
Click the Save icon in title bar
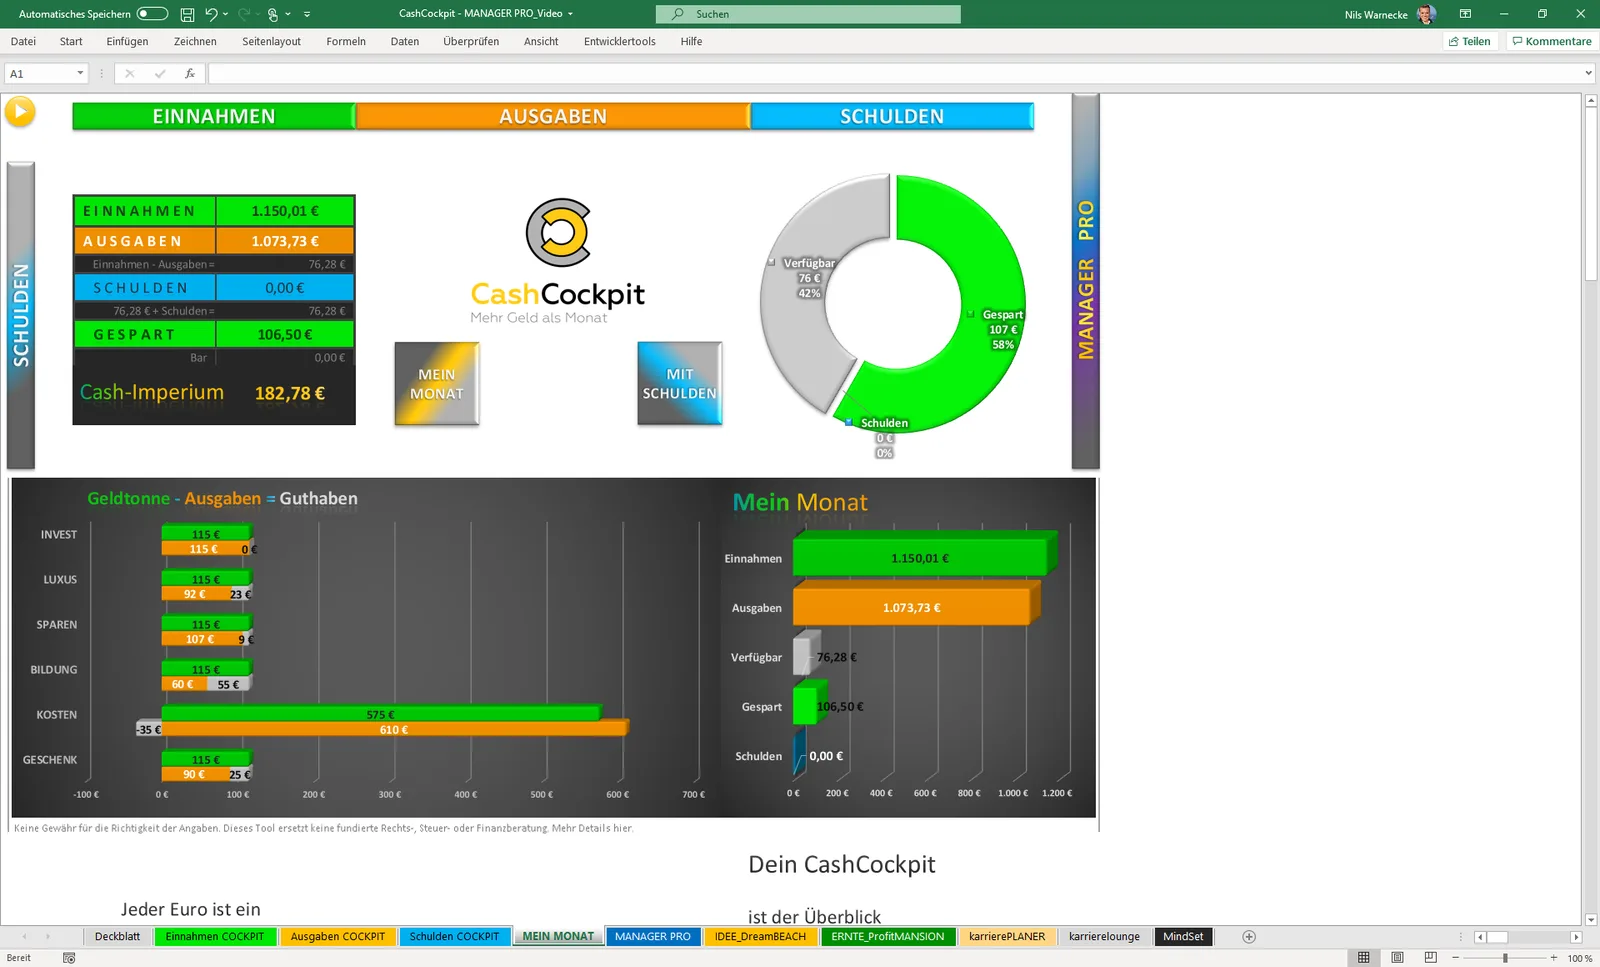tap(187, 14)
